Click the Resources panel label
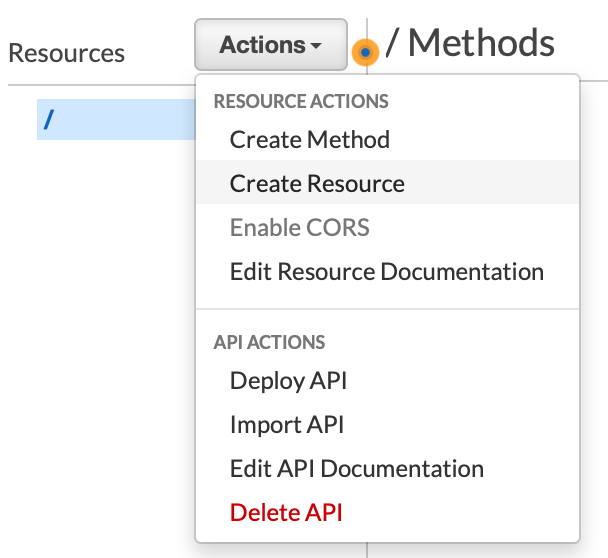This screenshot has width=608, height=558. click(66, 52)
